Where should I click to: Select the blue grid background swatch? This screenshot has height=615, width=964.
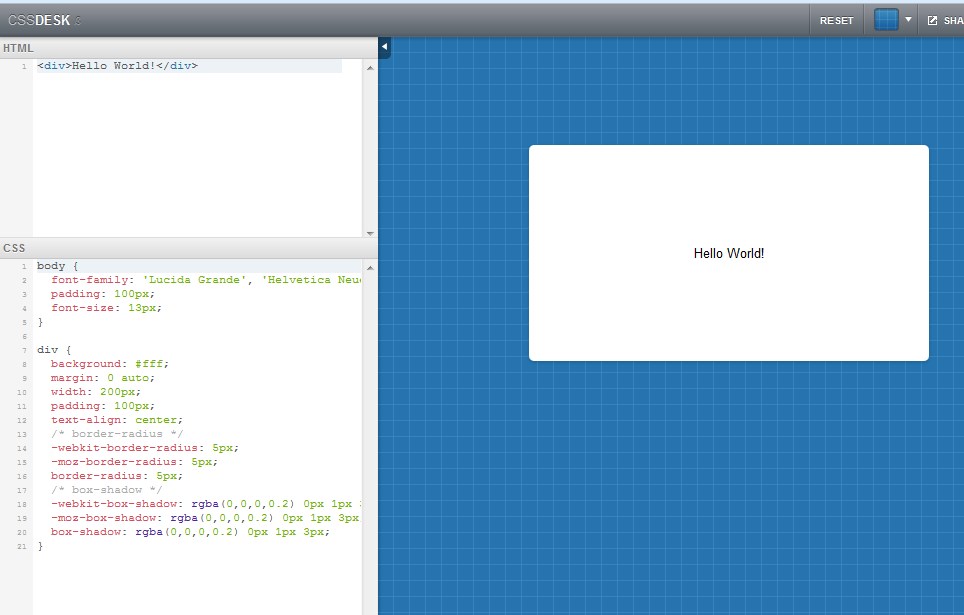tap(886, 20)
